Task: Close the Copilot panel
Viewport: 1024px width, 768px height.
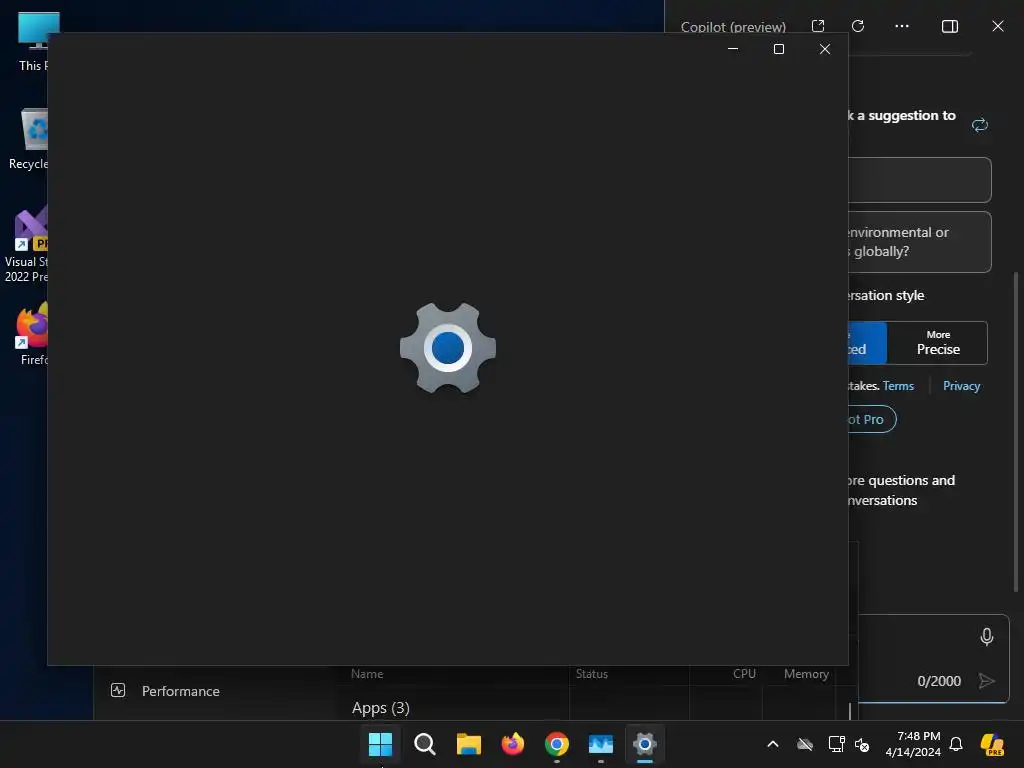Action: click(998, 26)
